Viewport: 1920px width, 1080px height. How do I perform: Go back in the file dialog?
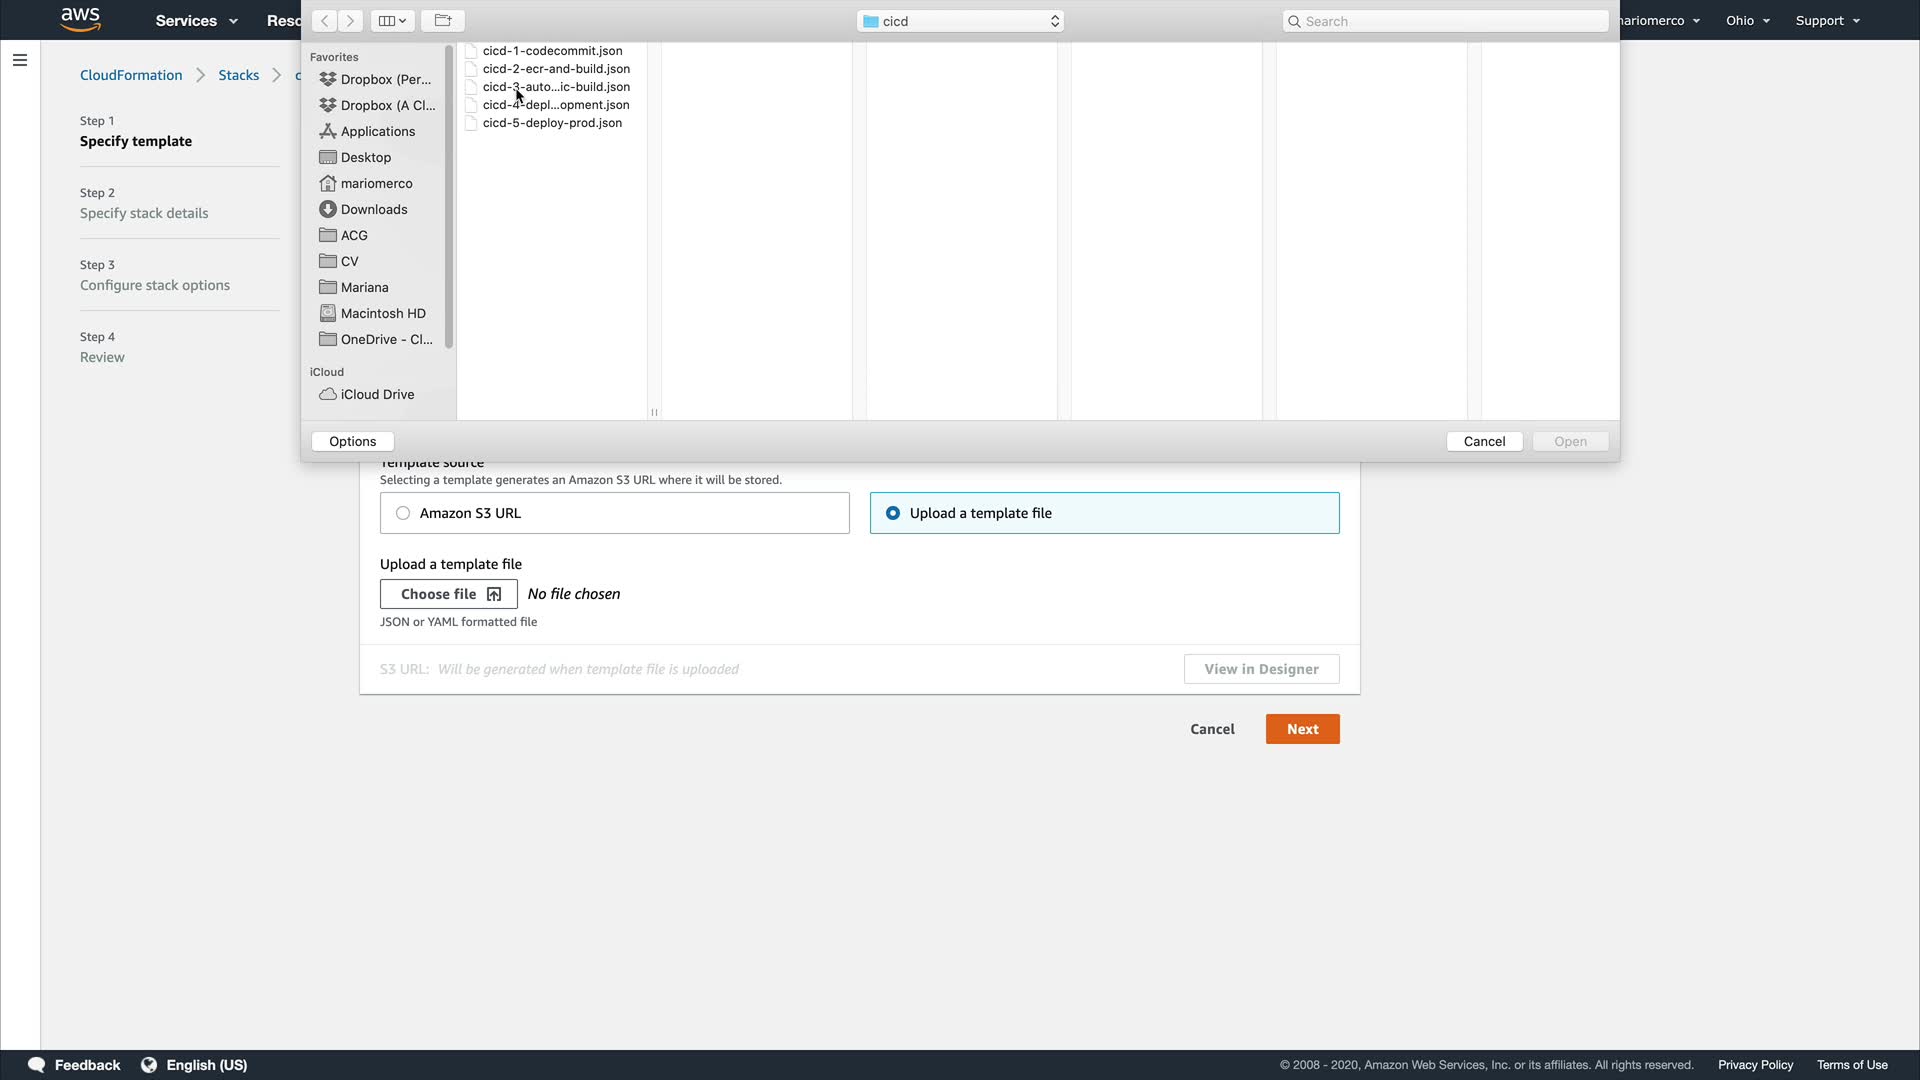[x=324, y=21]
